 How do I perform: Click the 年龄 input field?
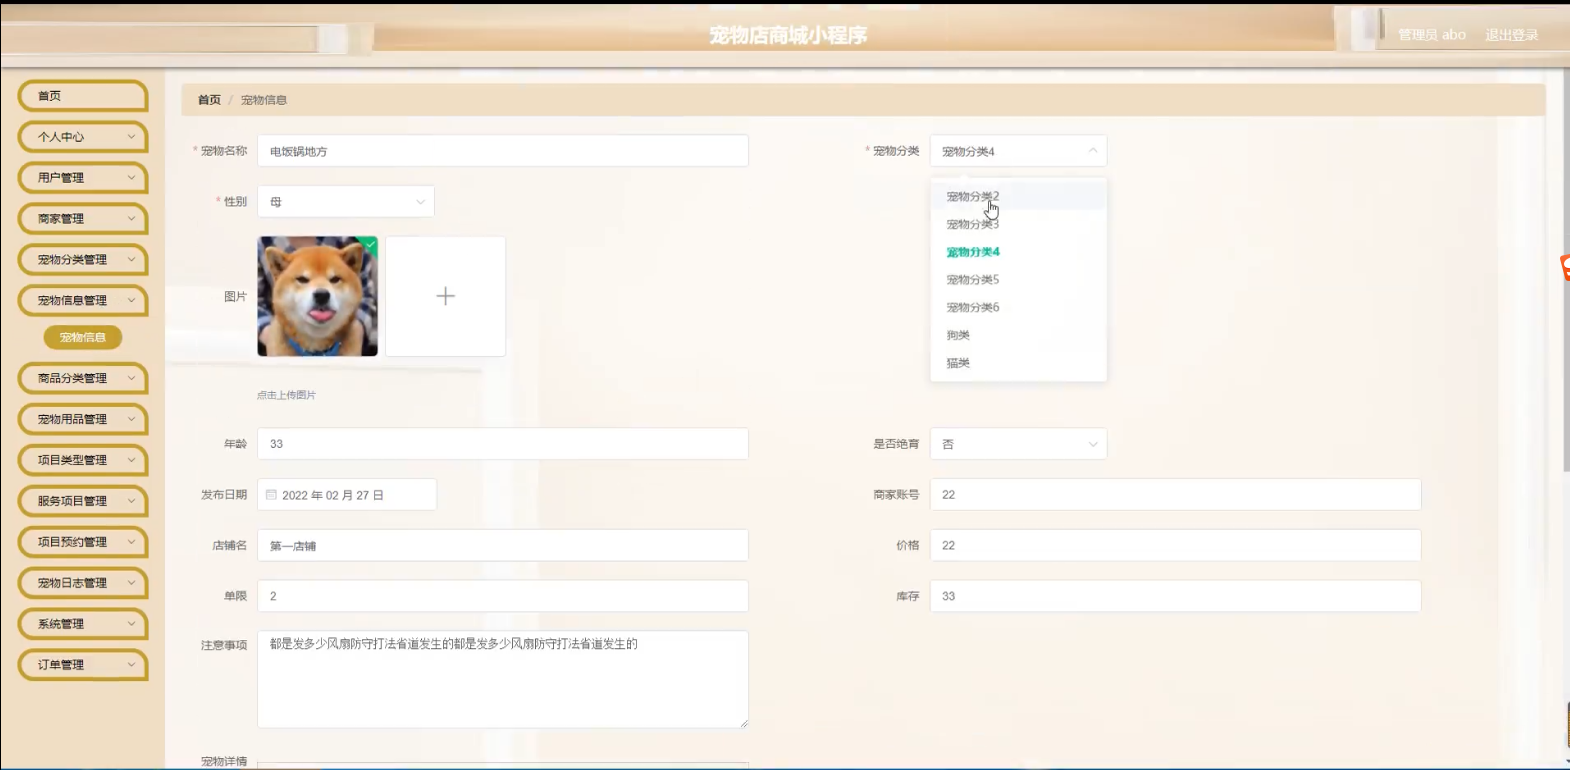tap(503, 444)
